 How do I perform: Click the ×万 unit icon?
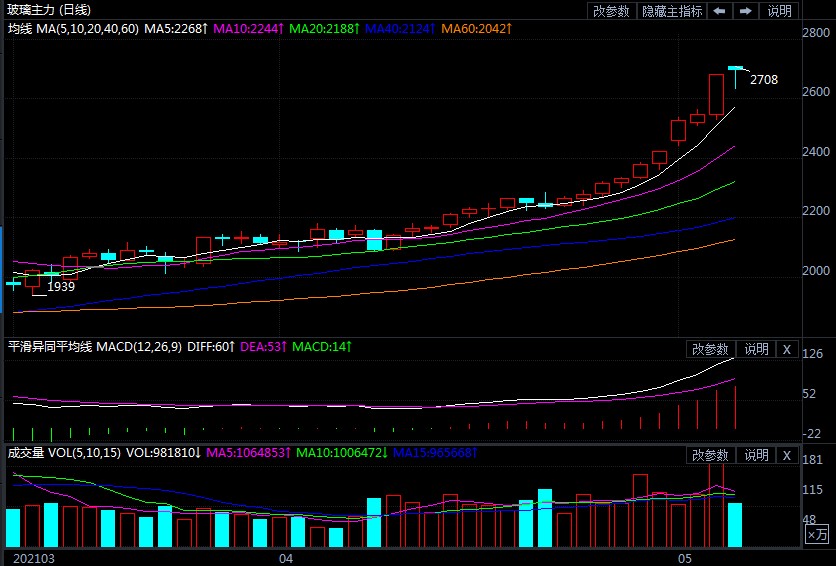[817, 536]
